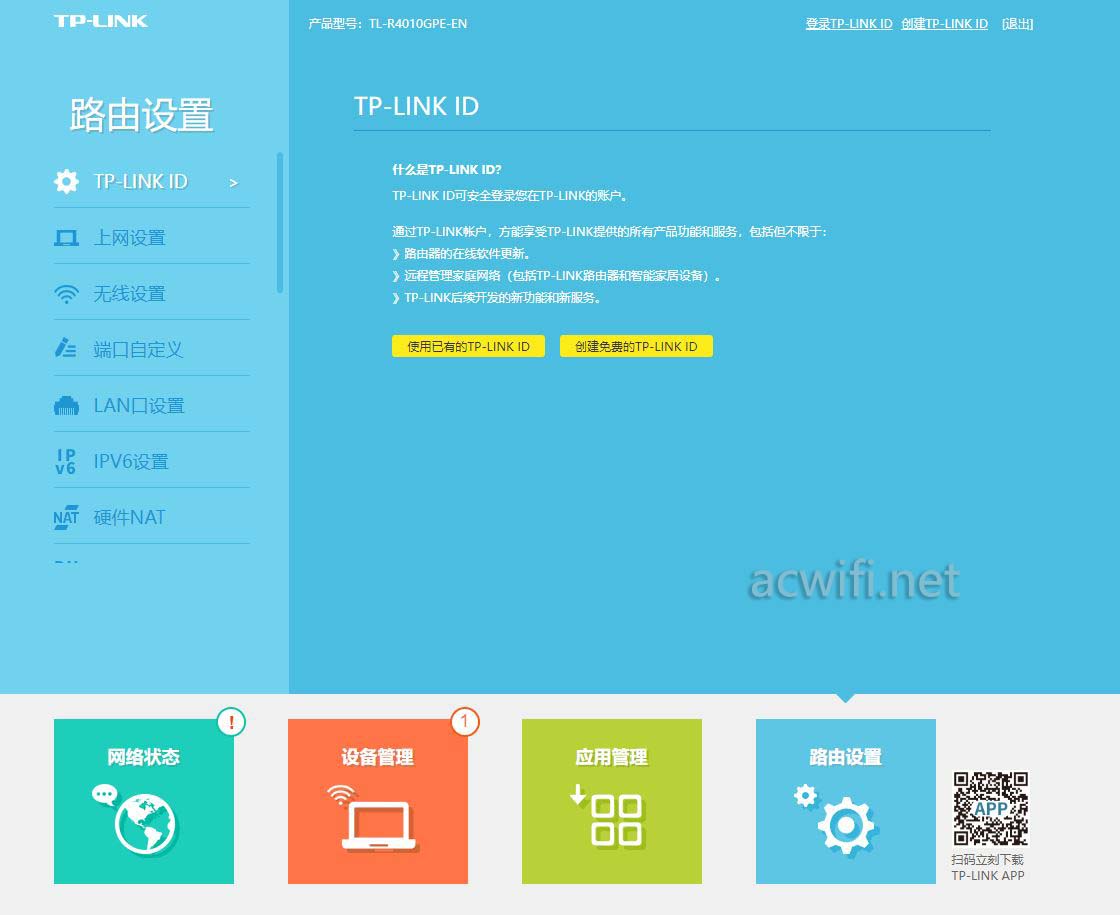Screen dimensions: 1120x915
Task: Open IPV6设置 in the sidebar
Action: click(151, 461)
